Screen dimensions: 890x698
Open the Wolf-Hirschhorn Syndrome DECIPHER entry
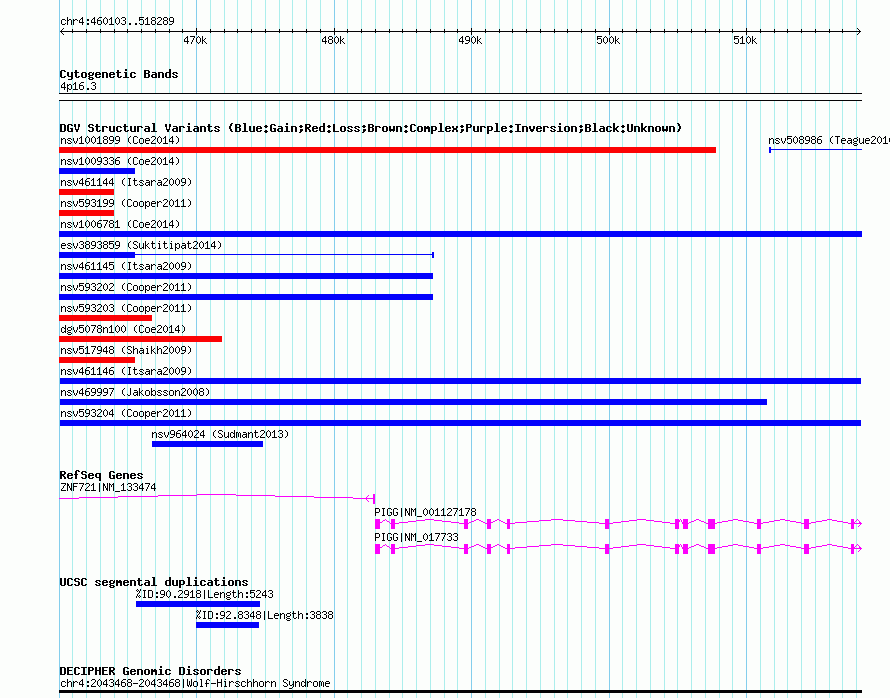pyautogui.click(x=195, y=683)
